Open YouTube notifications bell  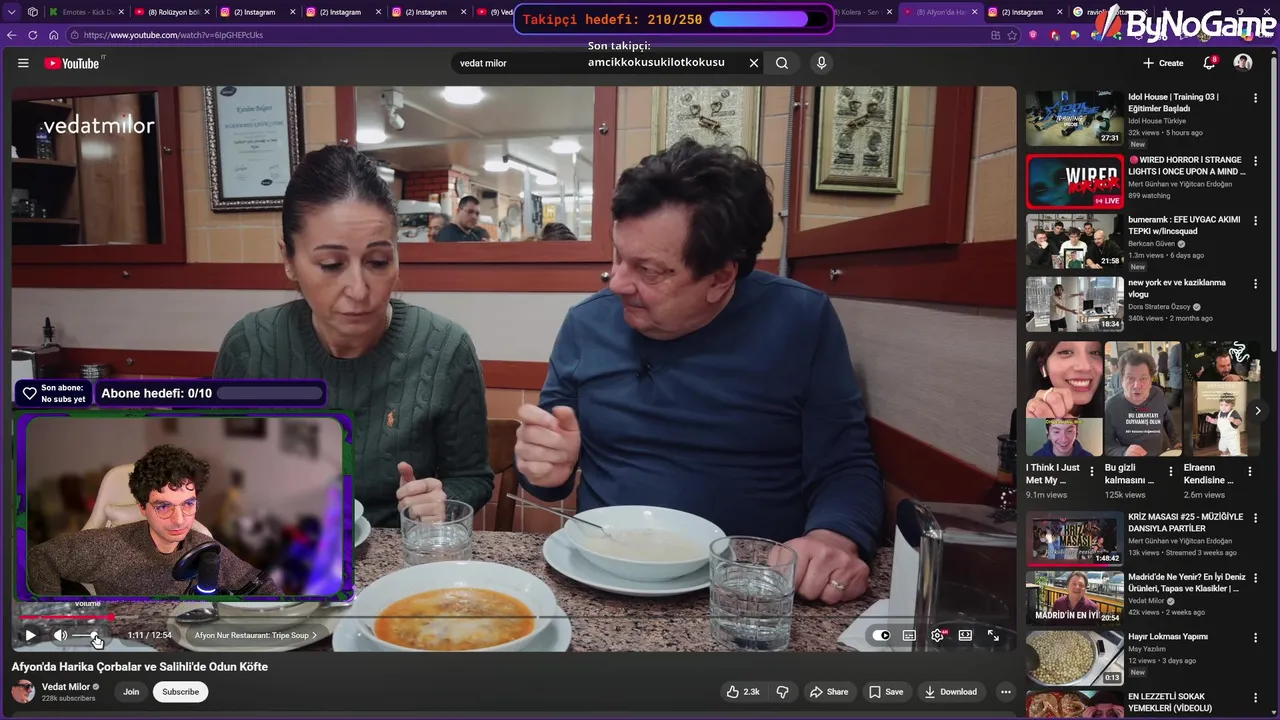(x=1209, y=63)
